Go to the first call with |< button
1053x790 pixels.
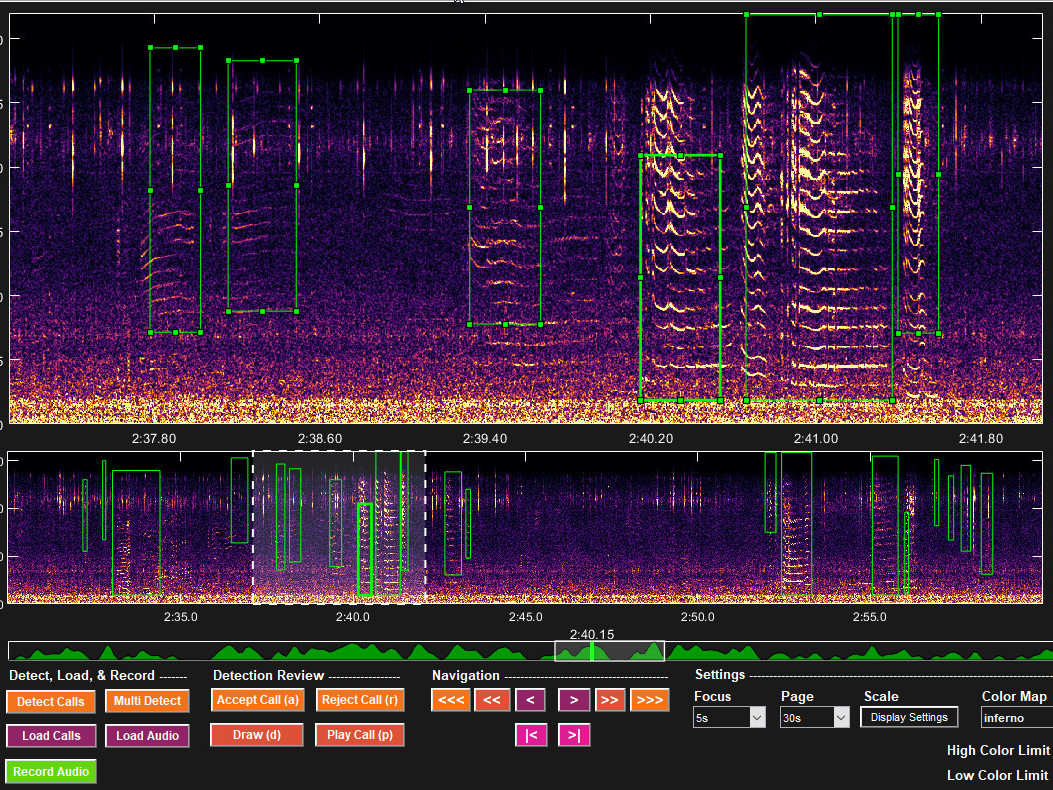(x=531, y=735)
